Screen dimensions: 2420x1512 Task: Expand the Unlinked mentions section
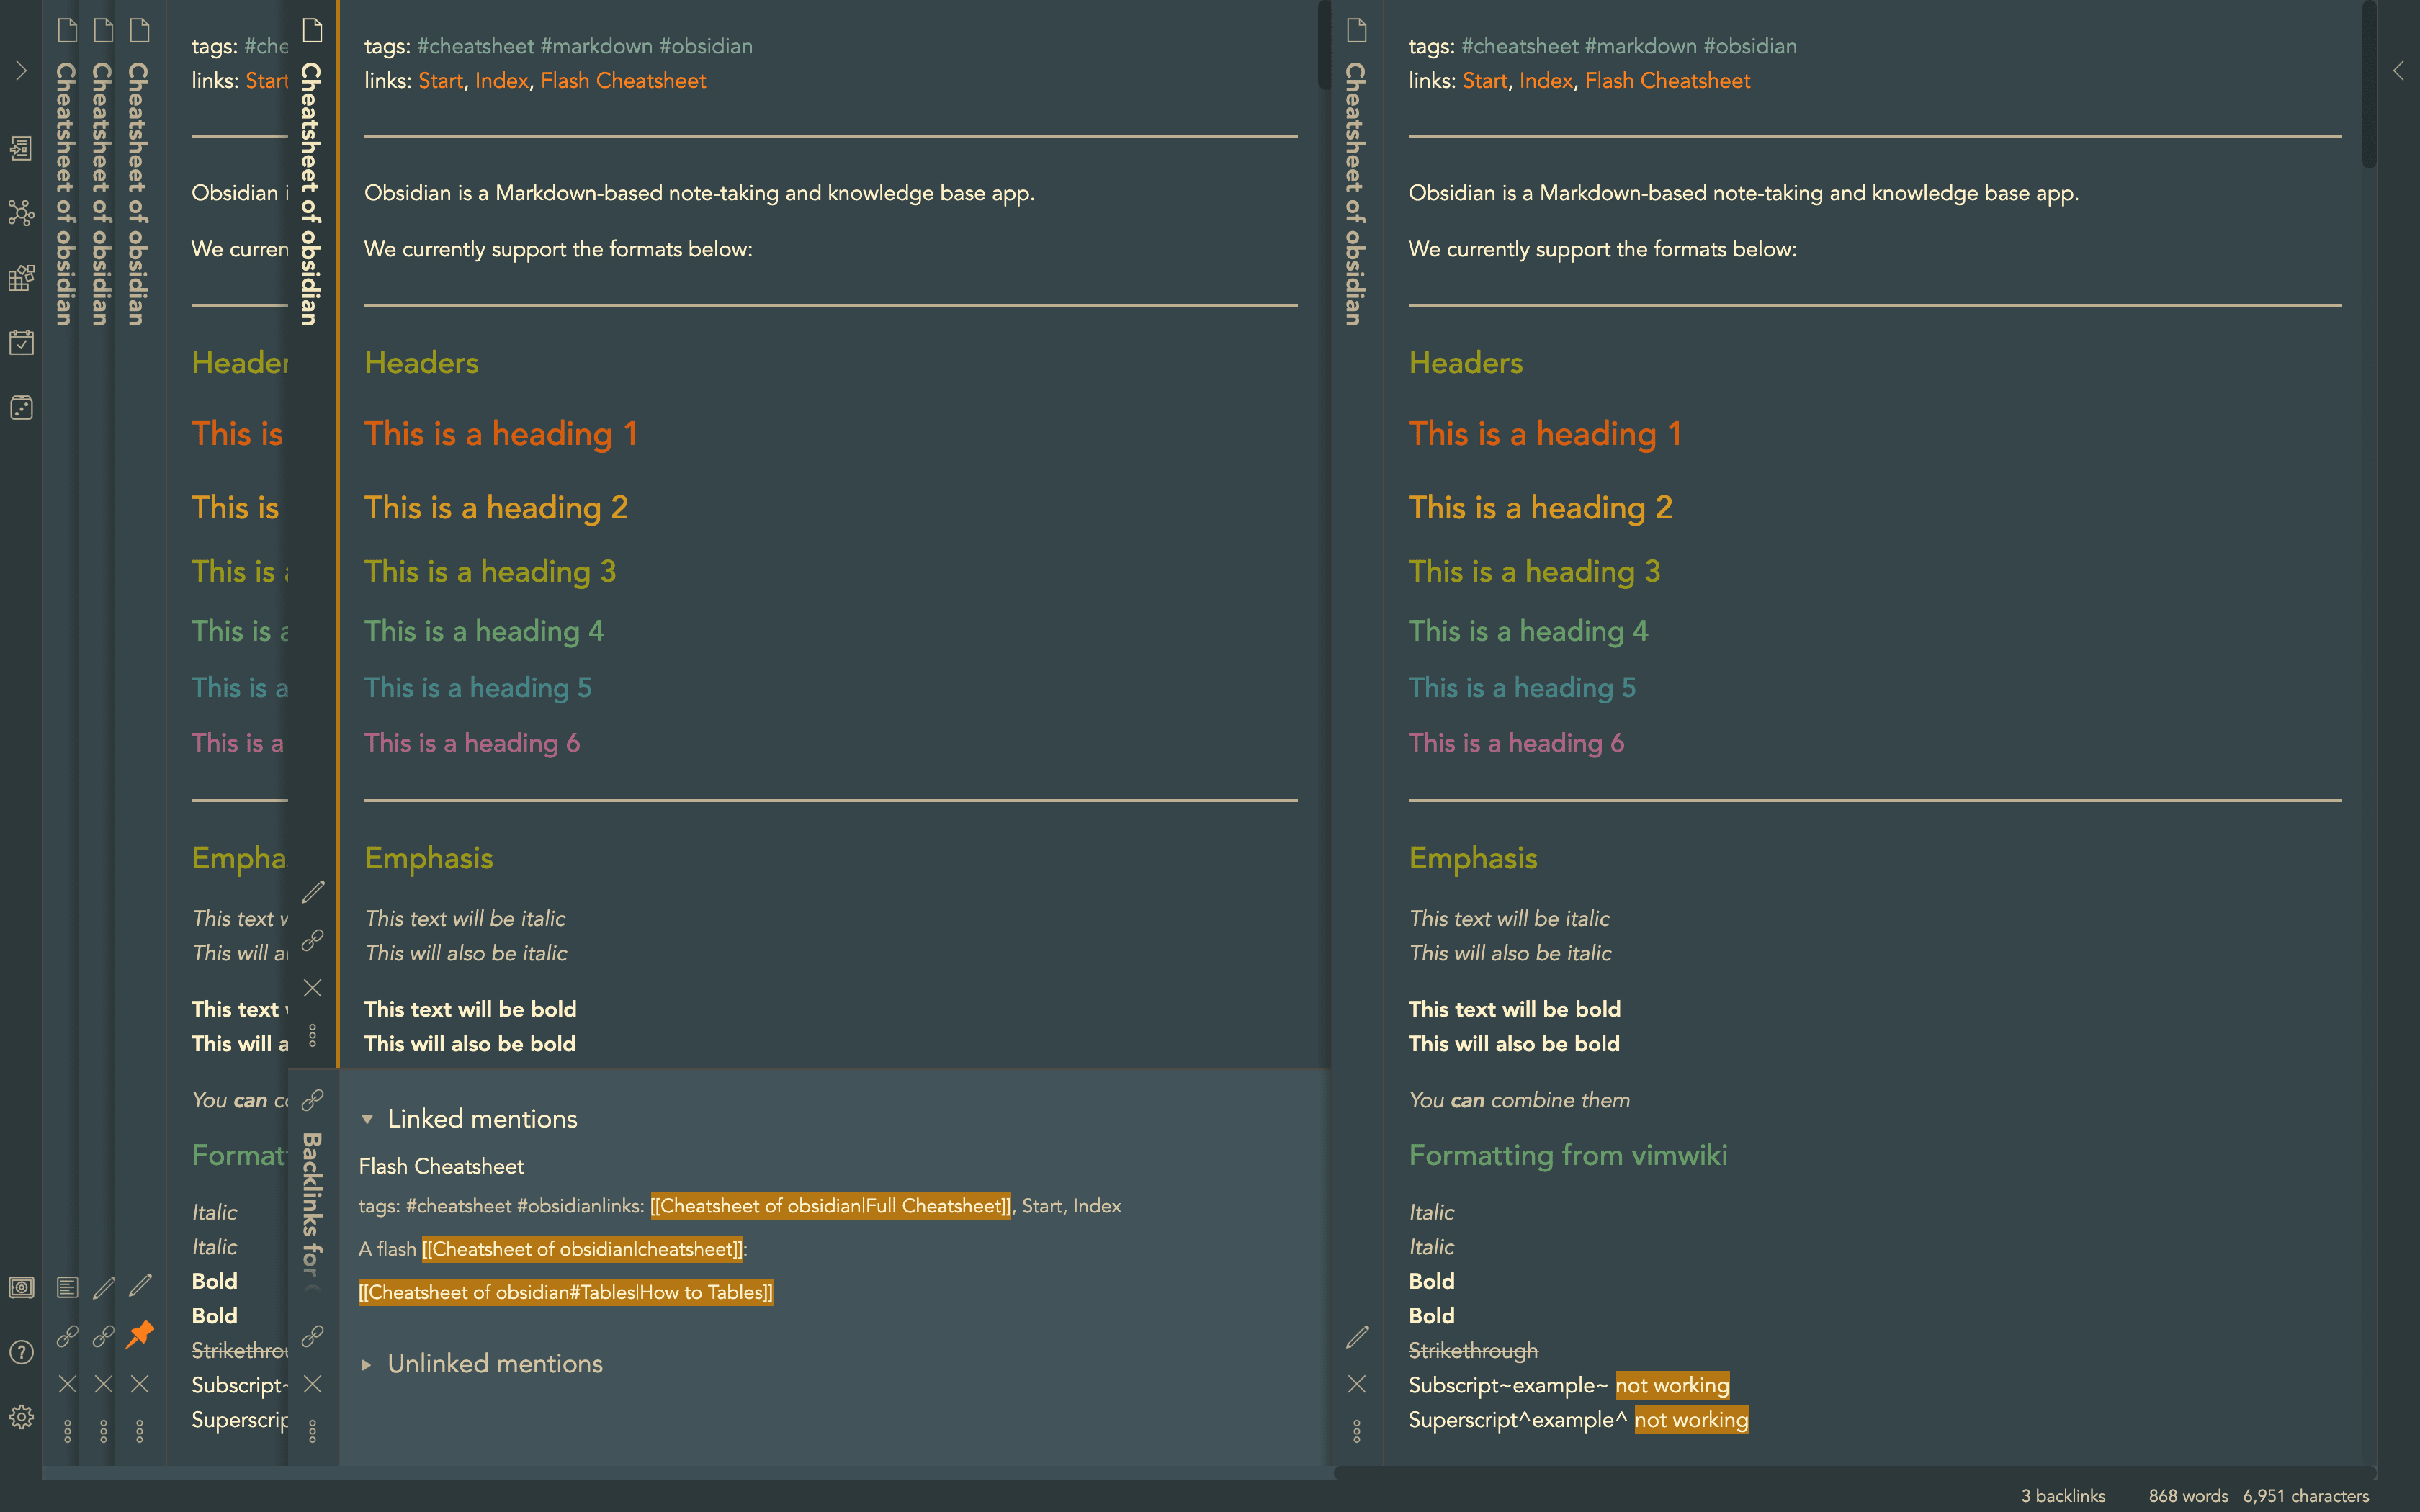pos(367,1364)
